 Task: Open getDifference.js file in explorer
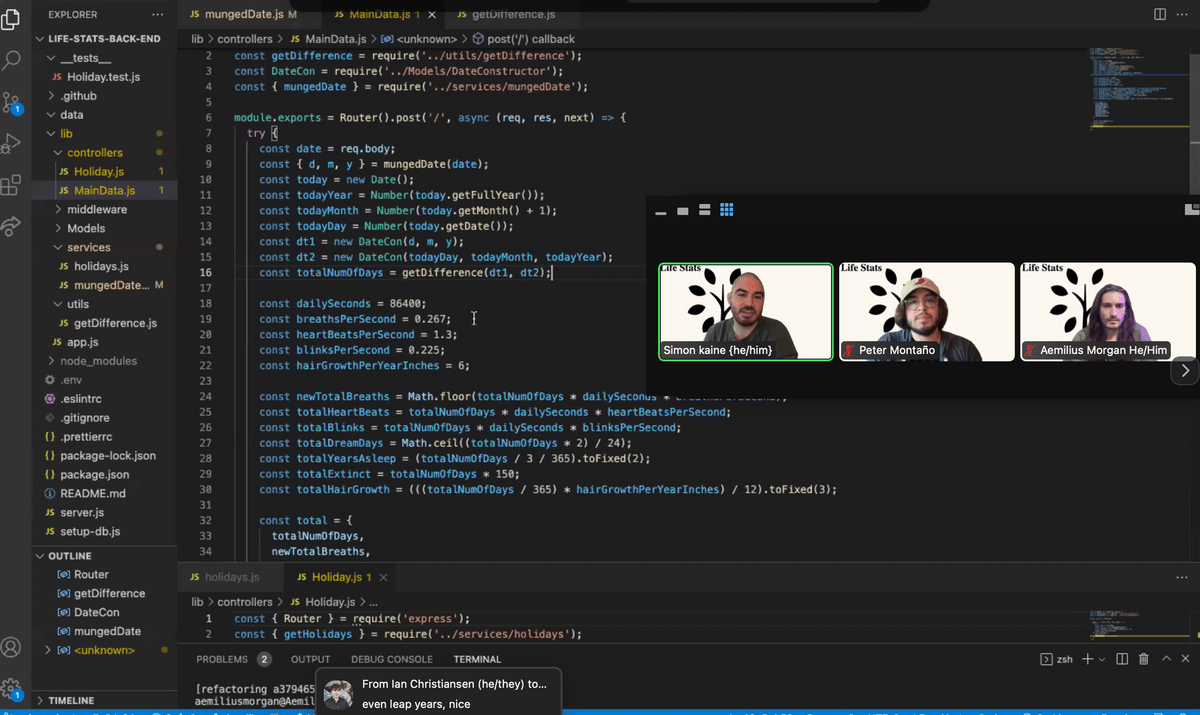[104, 324]
